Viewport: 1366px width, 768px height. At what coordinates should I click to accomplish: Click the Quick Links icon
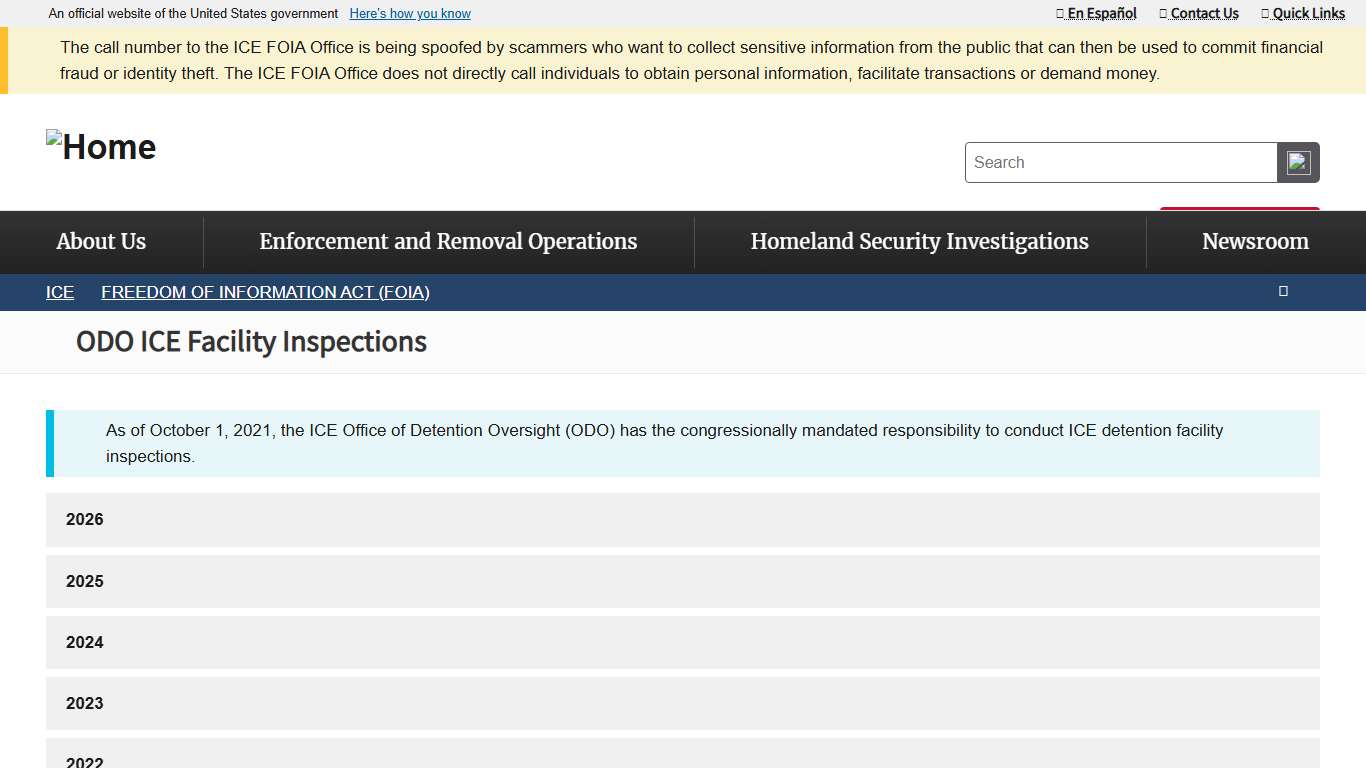(1263, 13)
